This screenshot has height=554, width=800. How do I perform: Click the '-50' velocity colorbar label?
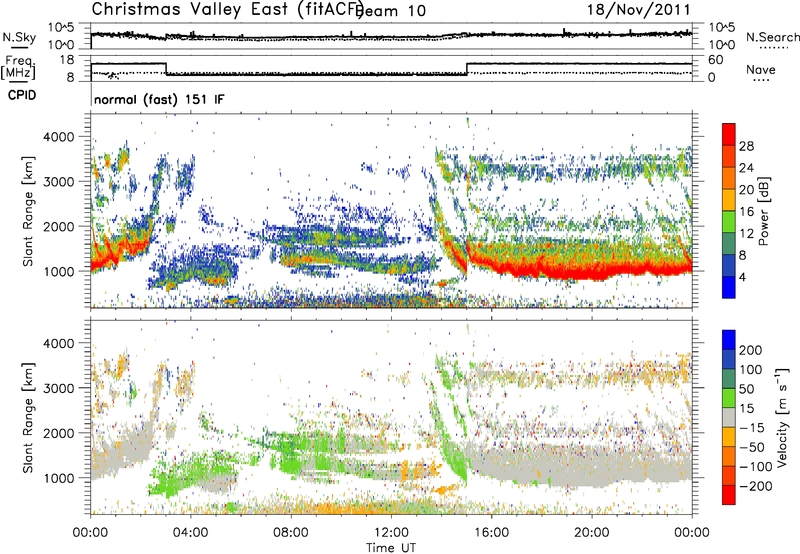click(752, 447)
